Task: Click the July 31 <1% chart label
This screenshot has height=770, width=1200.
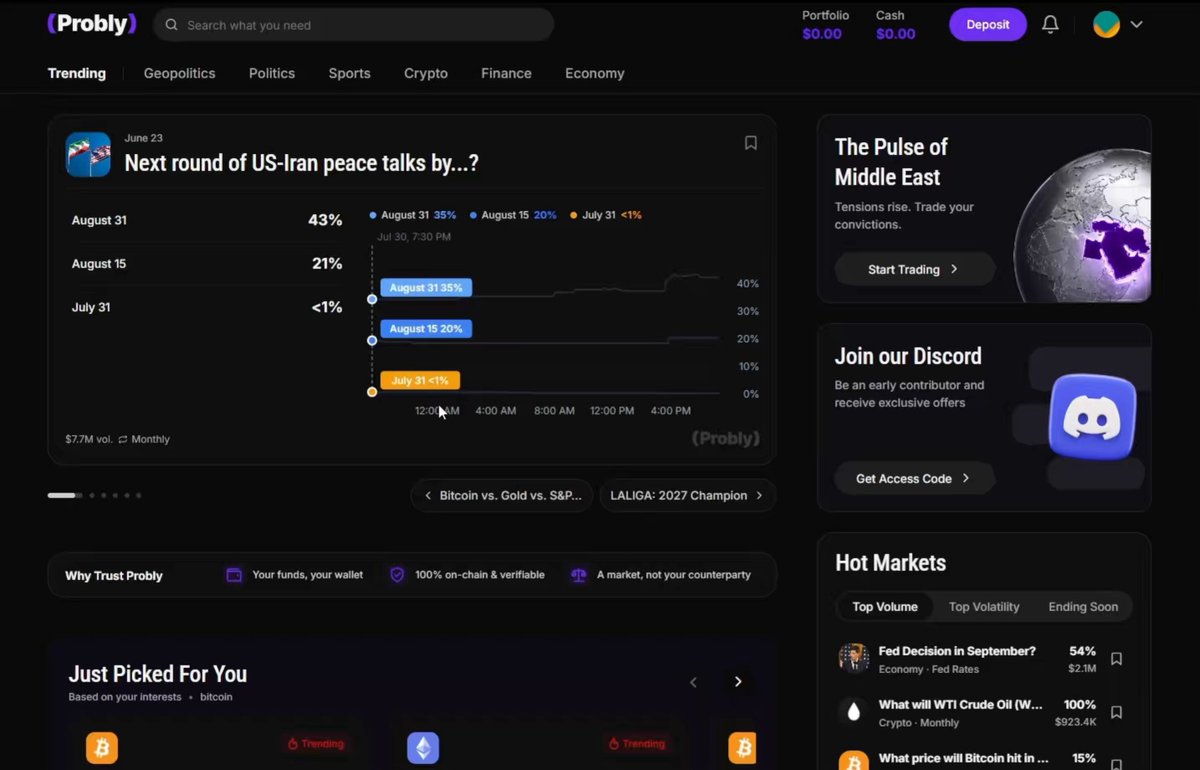Action: [x=420, y=380]
